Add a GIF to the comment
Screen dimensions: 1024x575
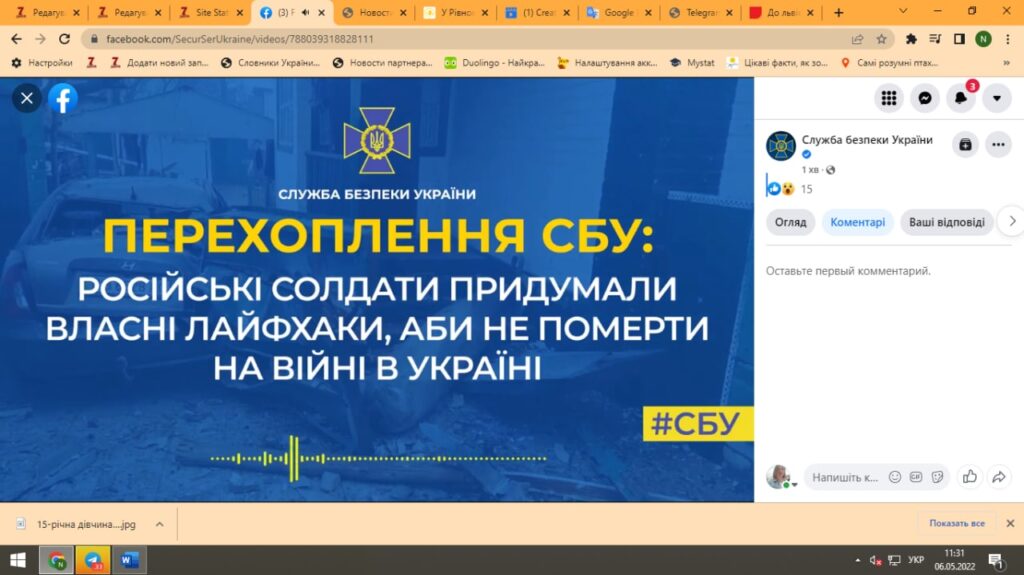[x=916, y=477]
